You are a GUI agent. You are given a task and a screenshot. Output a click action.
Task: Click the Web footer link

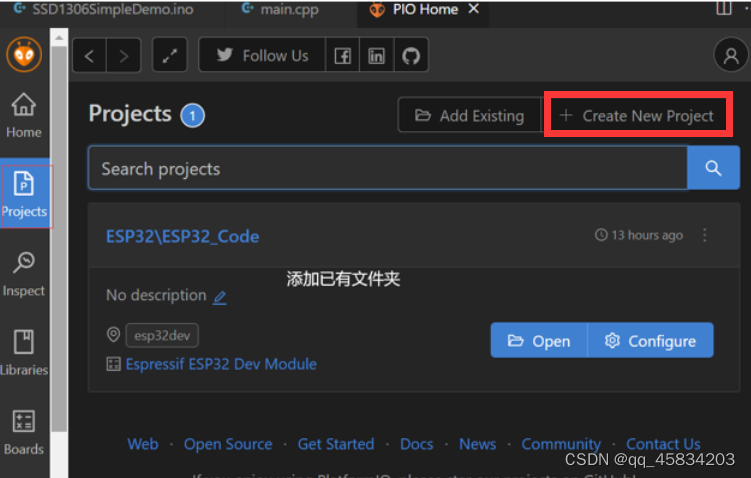pos(143,444)
